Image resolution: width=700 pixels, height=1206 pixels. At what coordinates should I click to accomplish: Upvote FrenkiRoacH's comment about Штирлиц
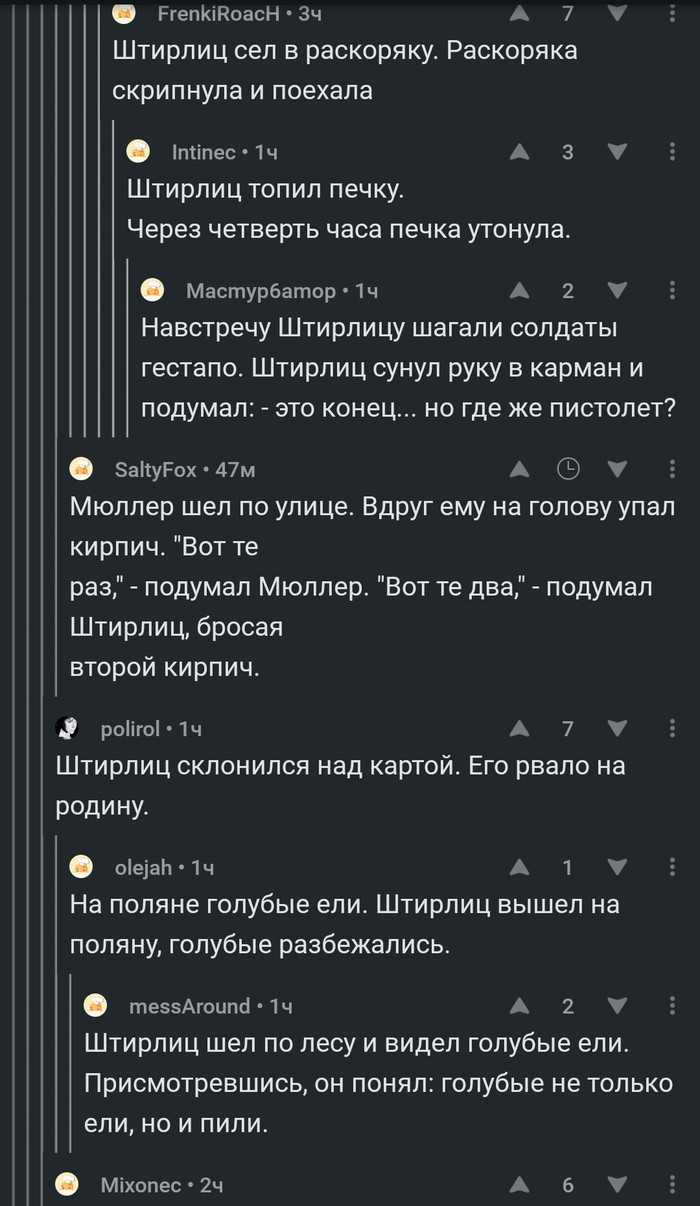coord(519,14)
